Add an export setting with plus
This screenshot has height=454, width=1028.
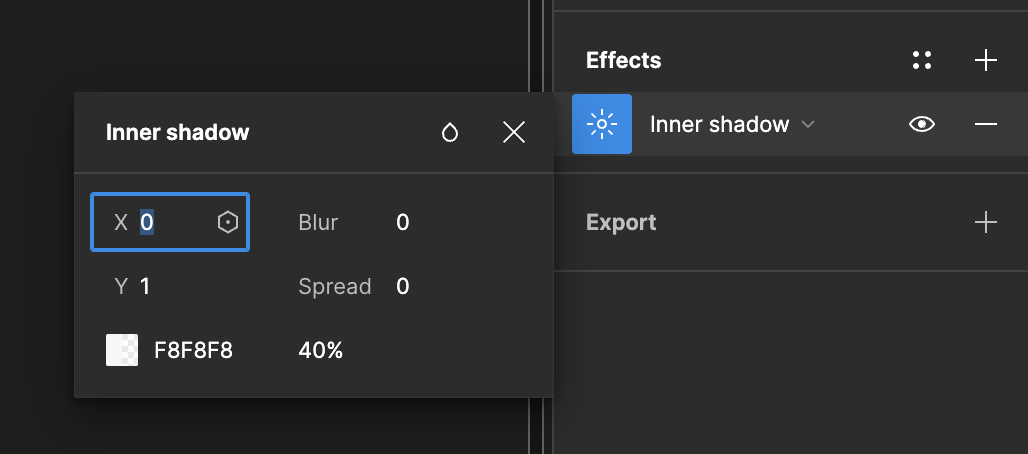click(x=986, y=222)
